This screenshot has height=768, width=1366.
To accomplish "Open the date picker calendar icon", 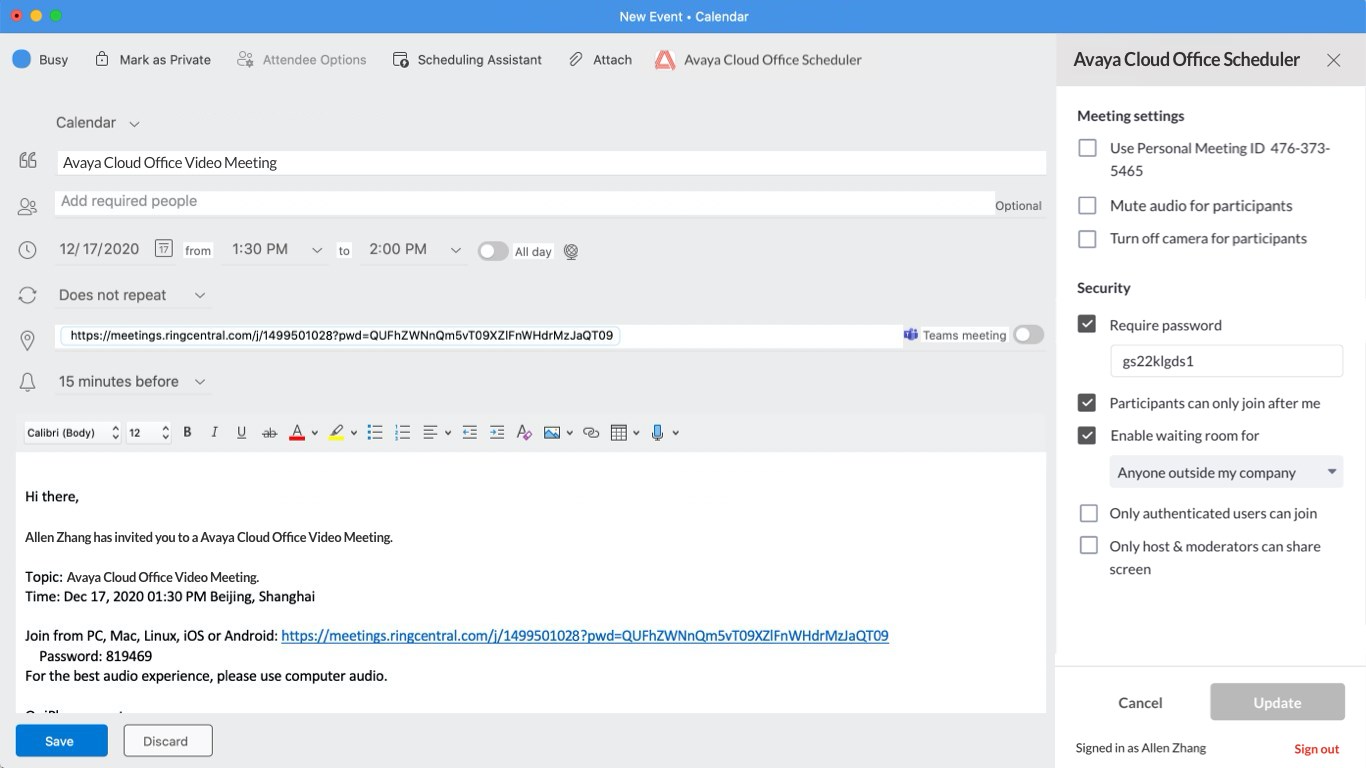I will 164,249.
